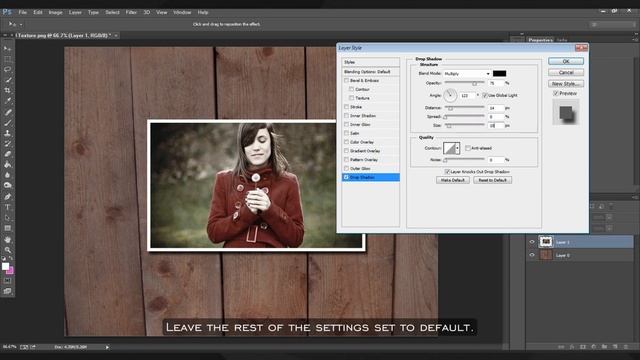Select the Brush tool
The height and width of the screenshot is (360, 640).
point(7,122)
